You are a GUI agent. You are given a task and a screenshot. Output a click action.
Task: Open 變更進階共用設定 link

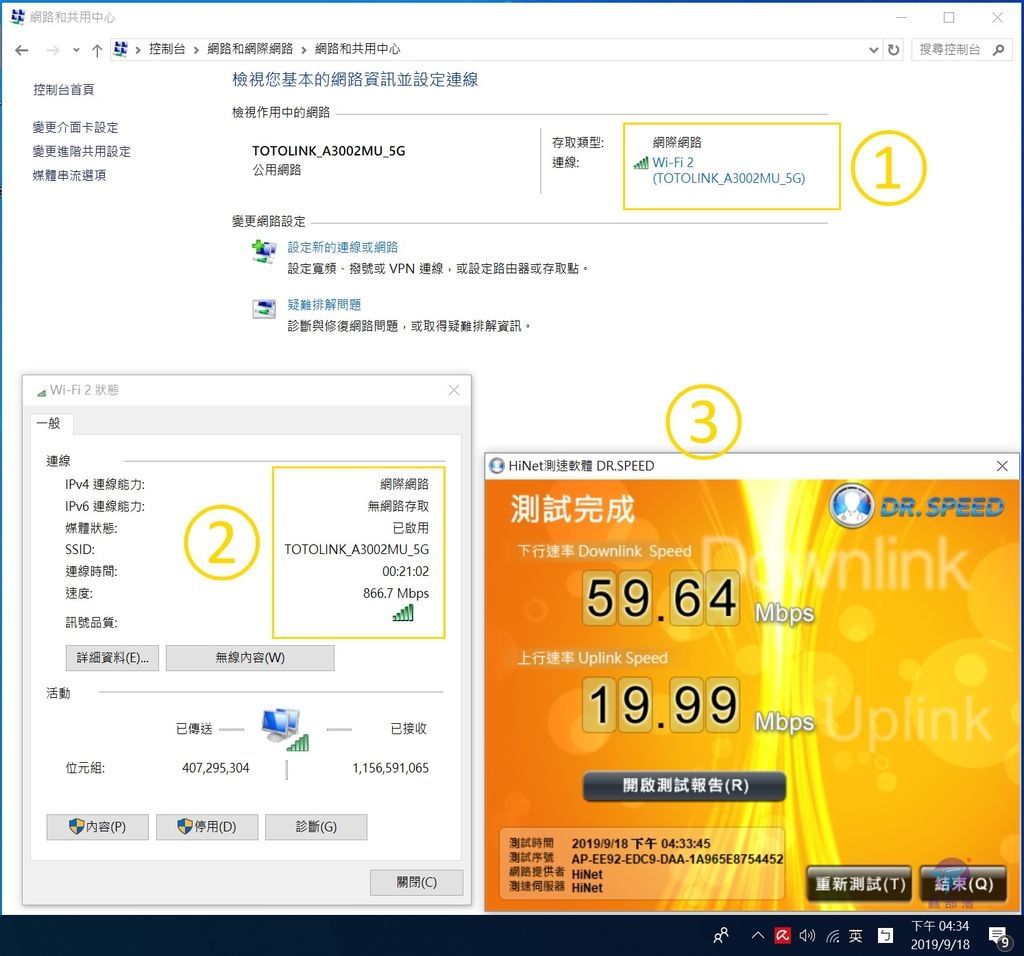(x=82, y=151)
